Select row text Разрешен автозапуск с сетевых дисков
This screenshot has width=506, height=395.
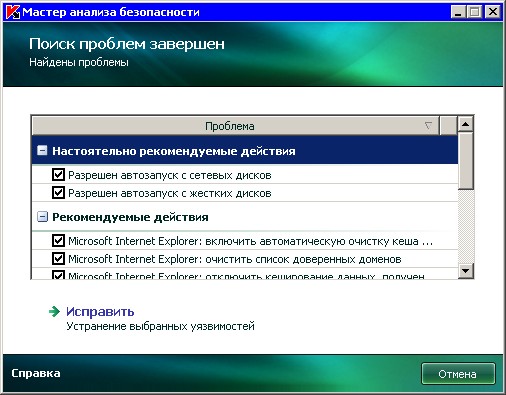click(x=170, y=175)
